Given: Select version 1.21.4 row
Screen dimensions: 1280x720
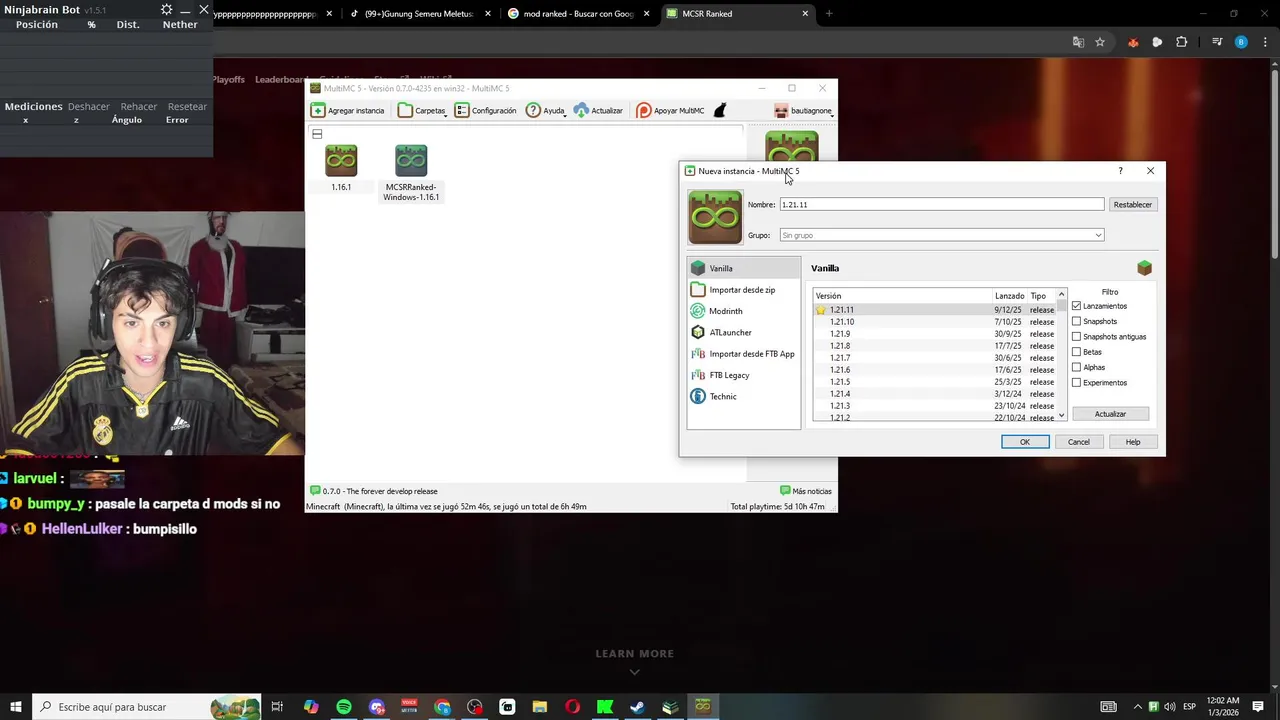Looking at the screenshot, I should pos(935,394).
